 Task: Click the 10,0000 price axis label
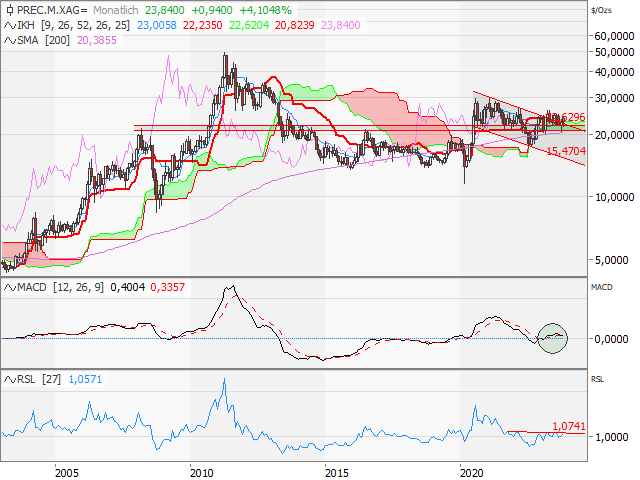coord(614,197)
